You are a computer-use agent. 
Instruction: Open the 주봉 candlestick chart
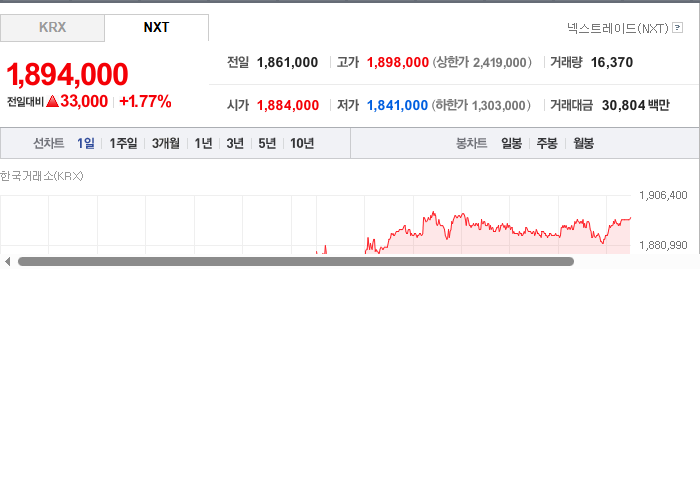pos(547,143)
